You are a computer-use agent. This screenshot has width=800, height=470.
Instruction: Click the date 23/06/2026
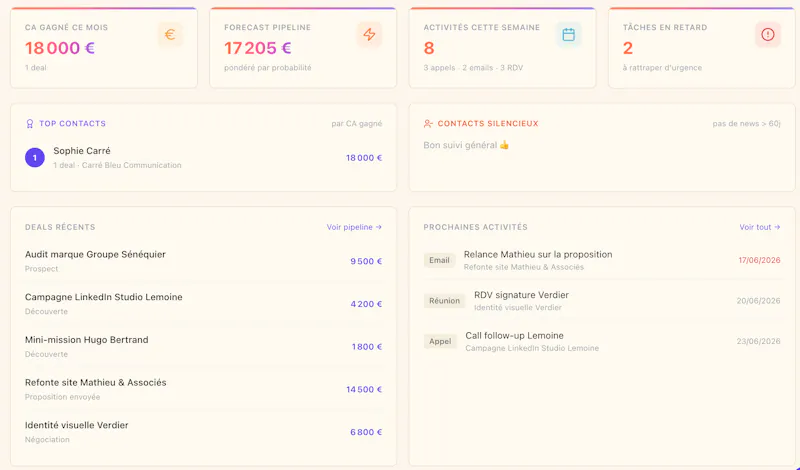(758, 341)
